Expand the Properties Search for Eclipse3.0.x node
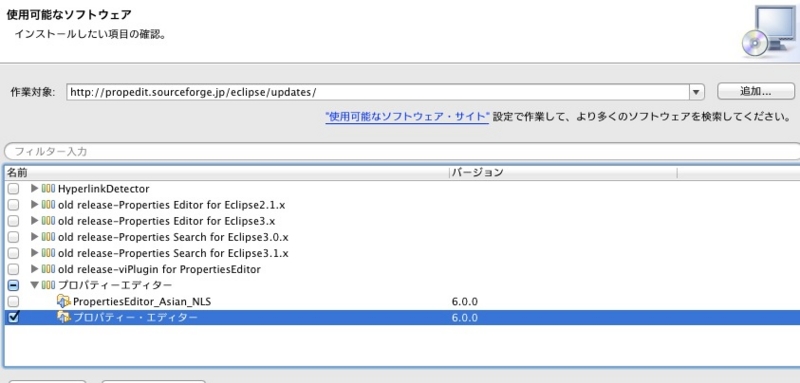 pyautogui.click(x=35, y=237)
